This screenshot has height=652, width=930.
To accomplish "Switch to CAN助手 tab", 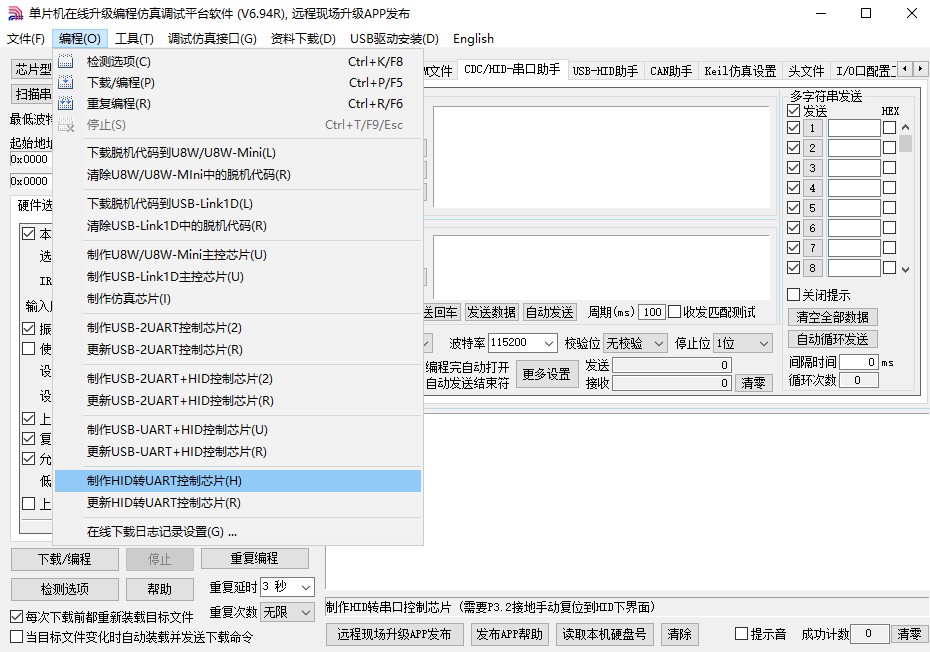I will click(x=671, y=71).
